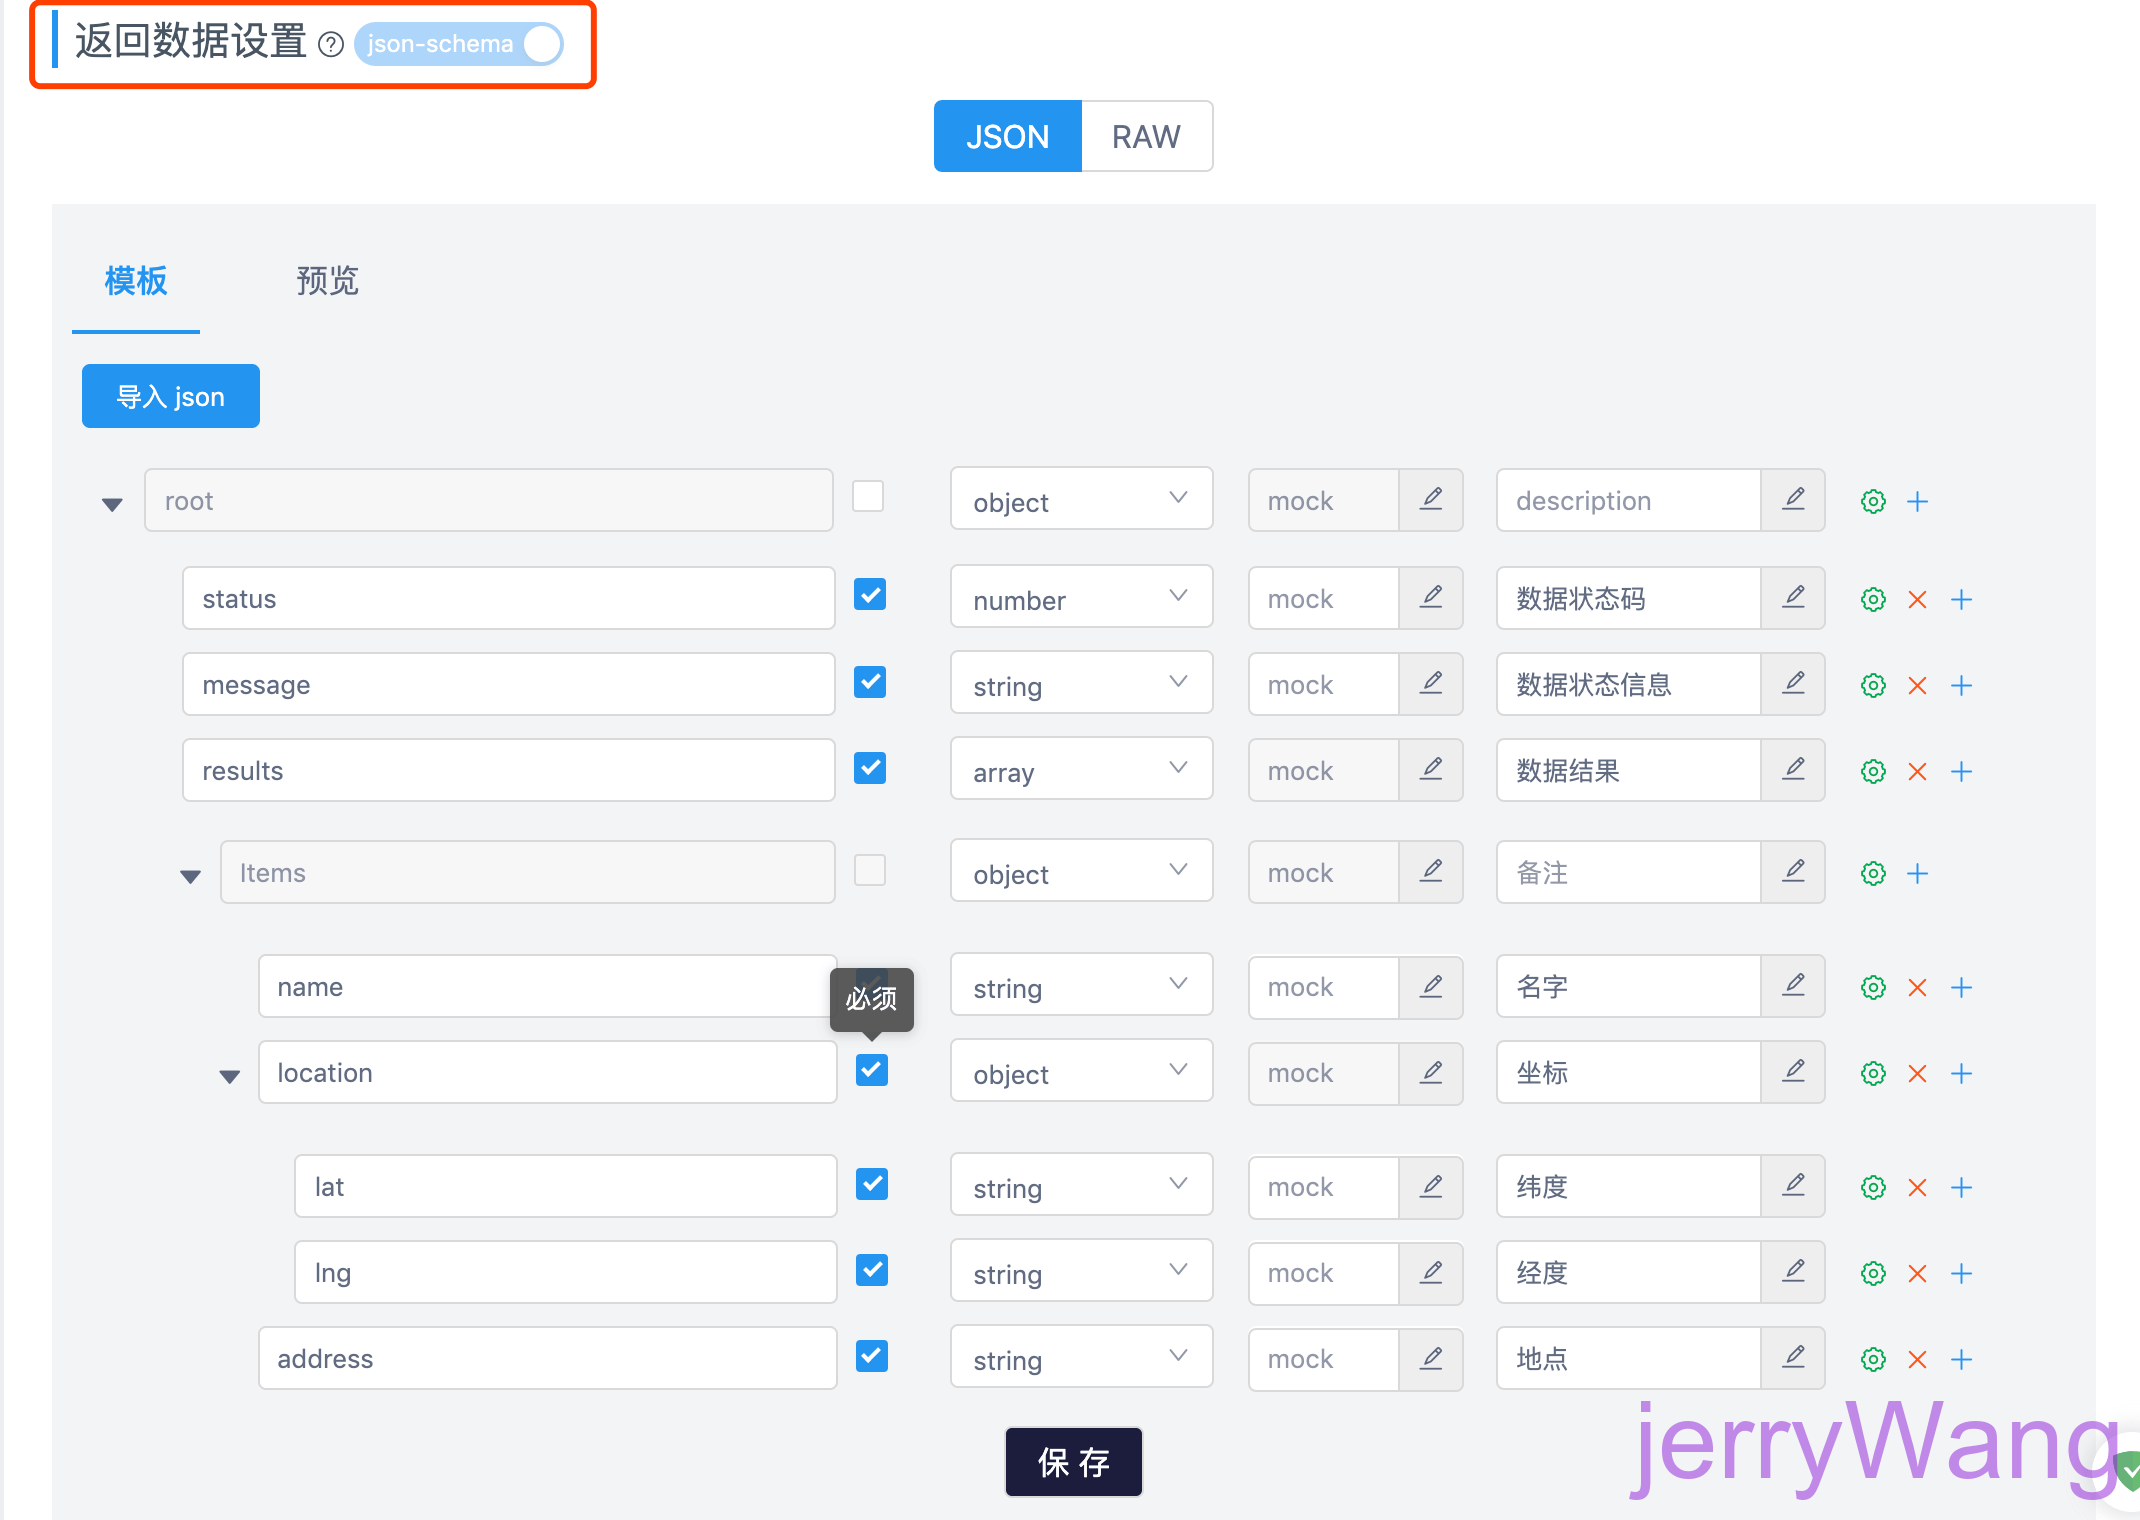
Task: Click the 保存 button
Action: click(1073, 1462)
